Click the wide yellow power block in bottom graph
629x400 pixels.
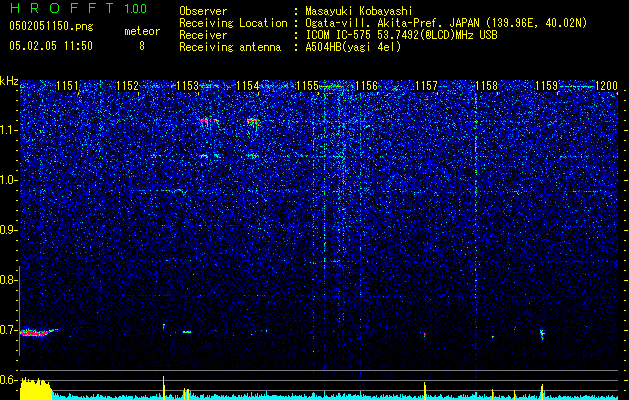pyautogui.click(x=36, y=388)
